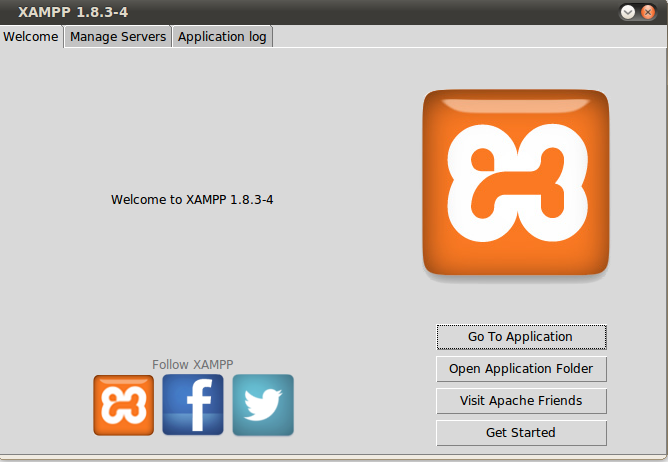
Task: Click the Go To Application button
Action: [x=521, y=337]
